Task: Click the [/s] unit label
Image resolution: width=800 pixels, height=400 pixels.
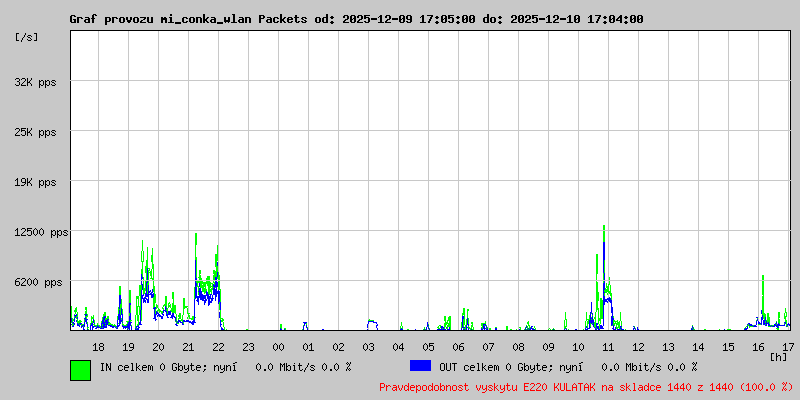Action: pos(27,37)
